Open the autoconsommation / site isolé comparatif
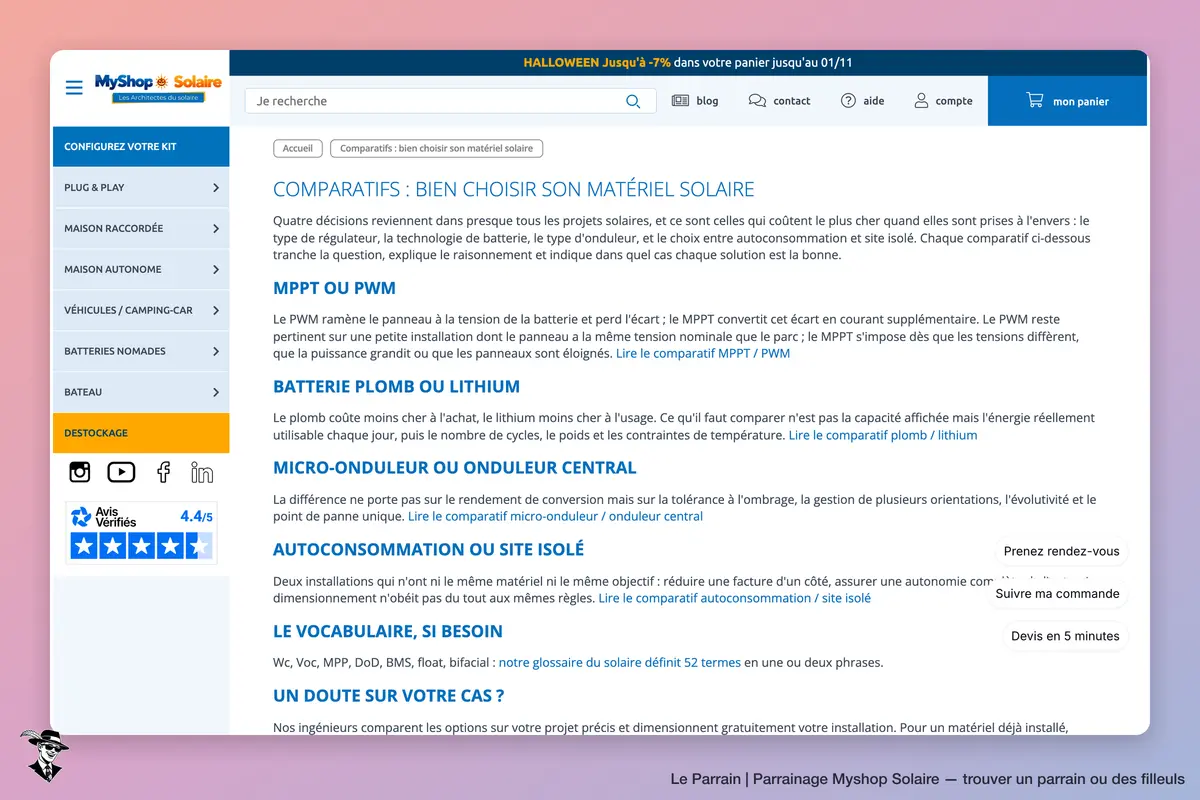 tap(734, 598)
